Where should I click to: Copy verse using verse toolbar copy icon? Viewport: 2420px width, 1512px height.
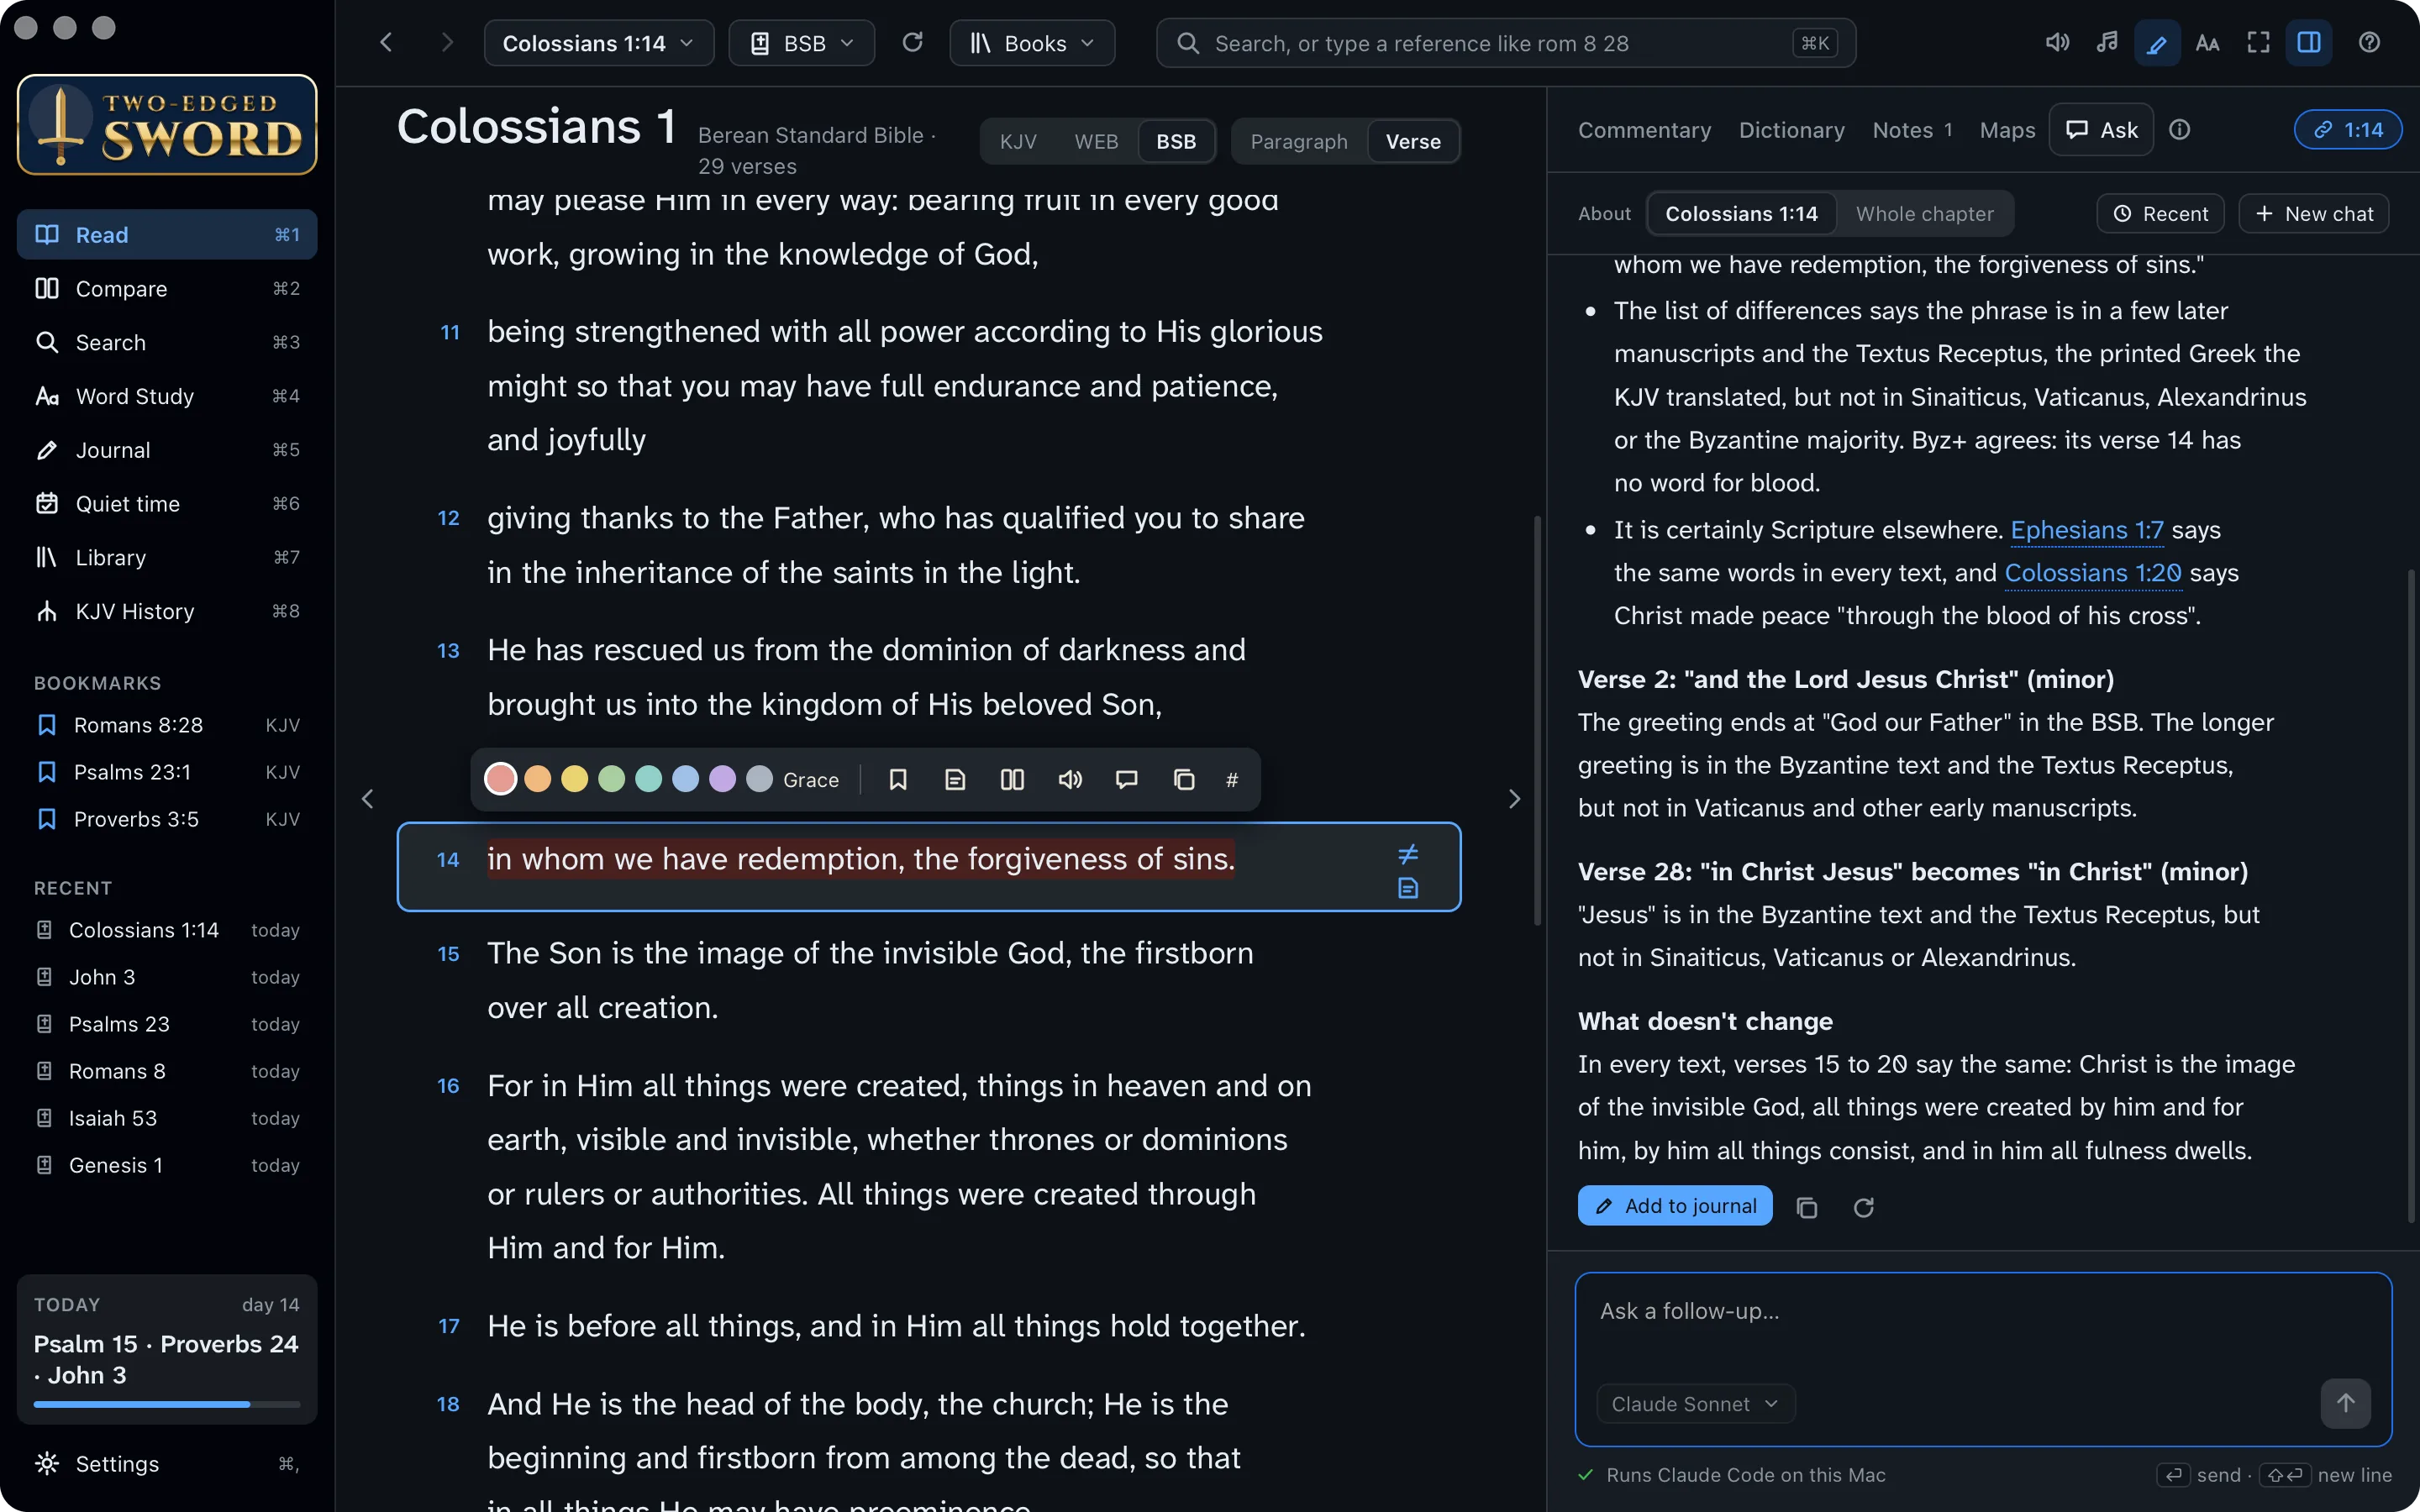(1184, 780)
